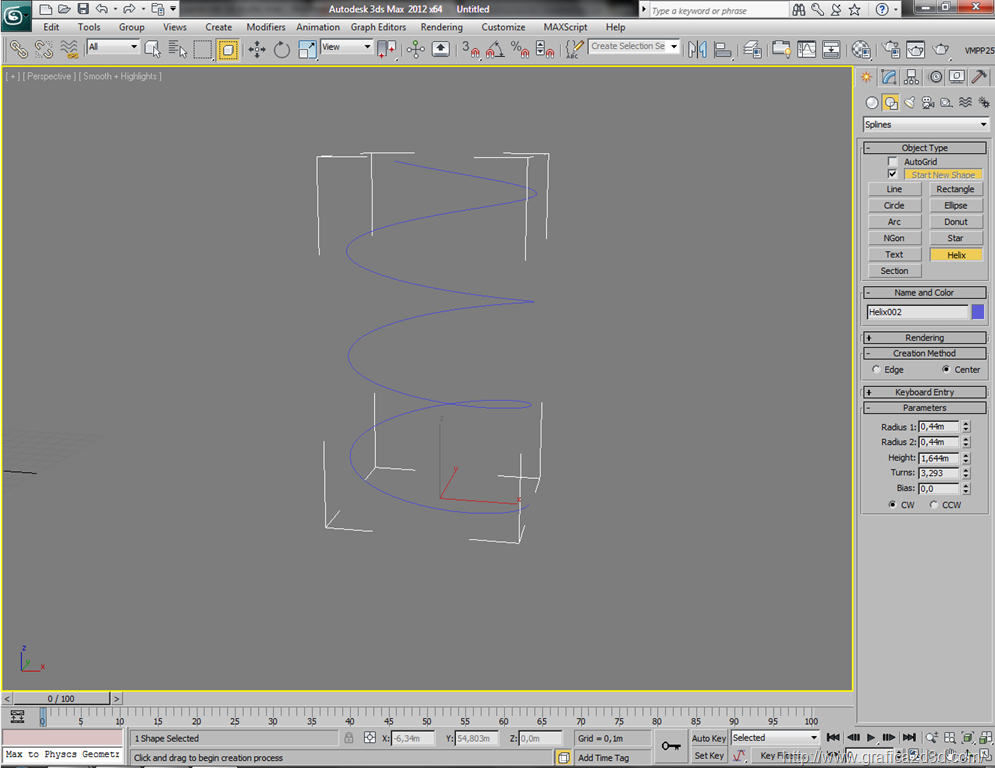Click the Mirror tool icon

[697, 49]
